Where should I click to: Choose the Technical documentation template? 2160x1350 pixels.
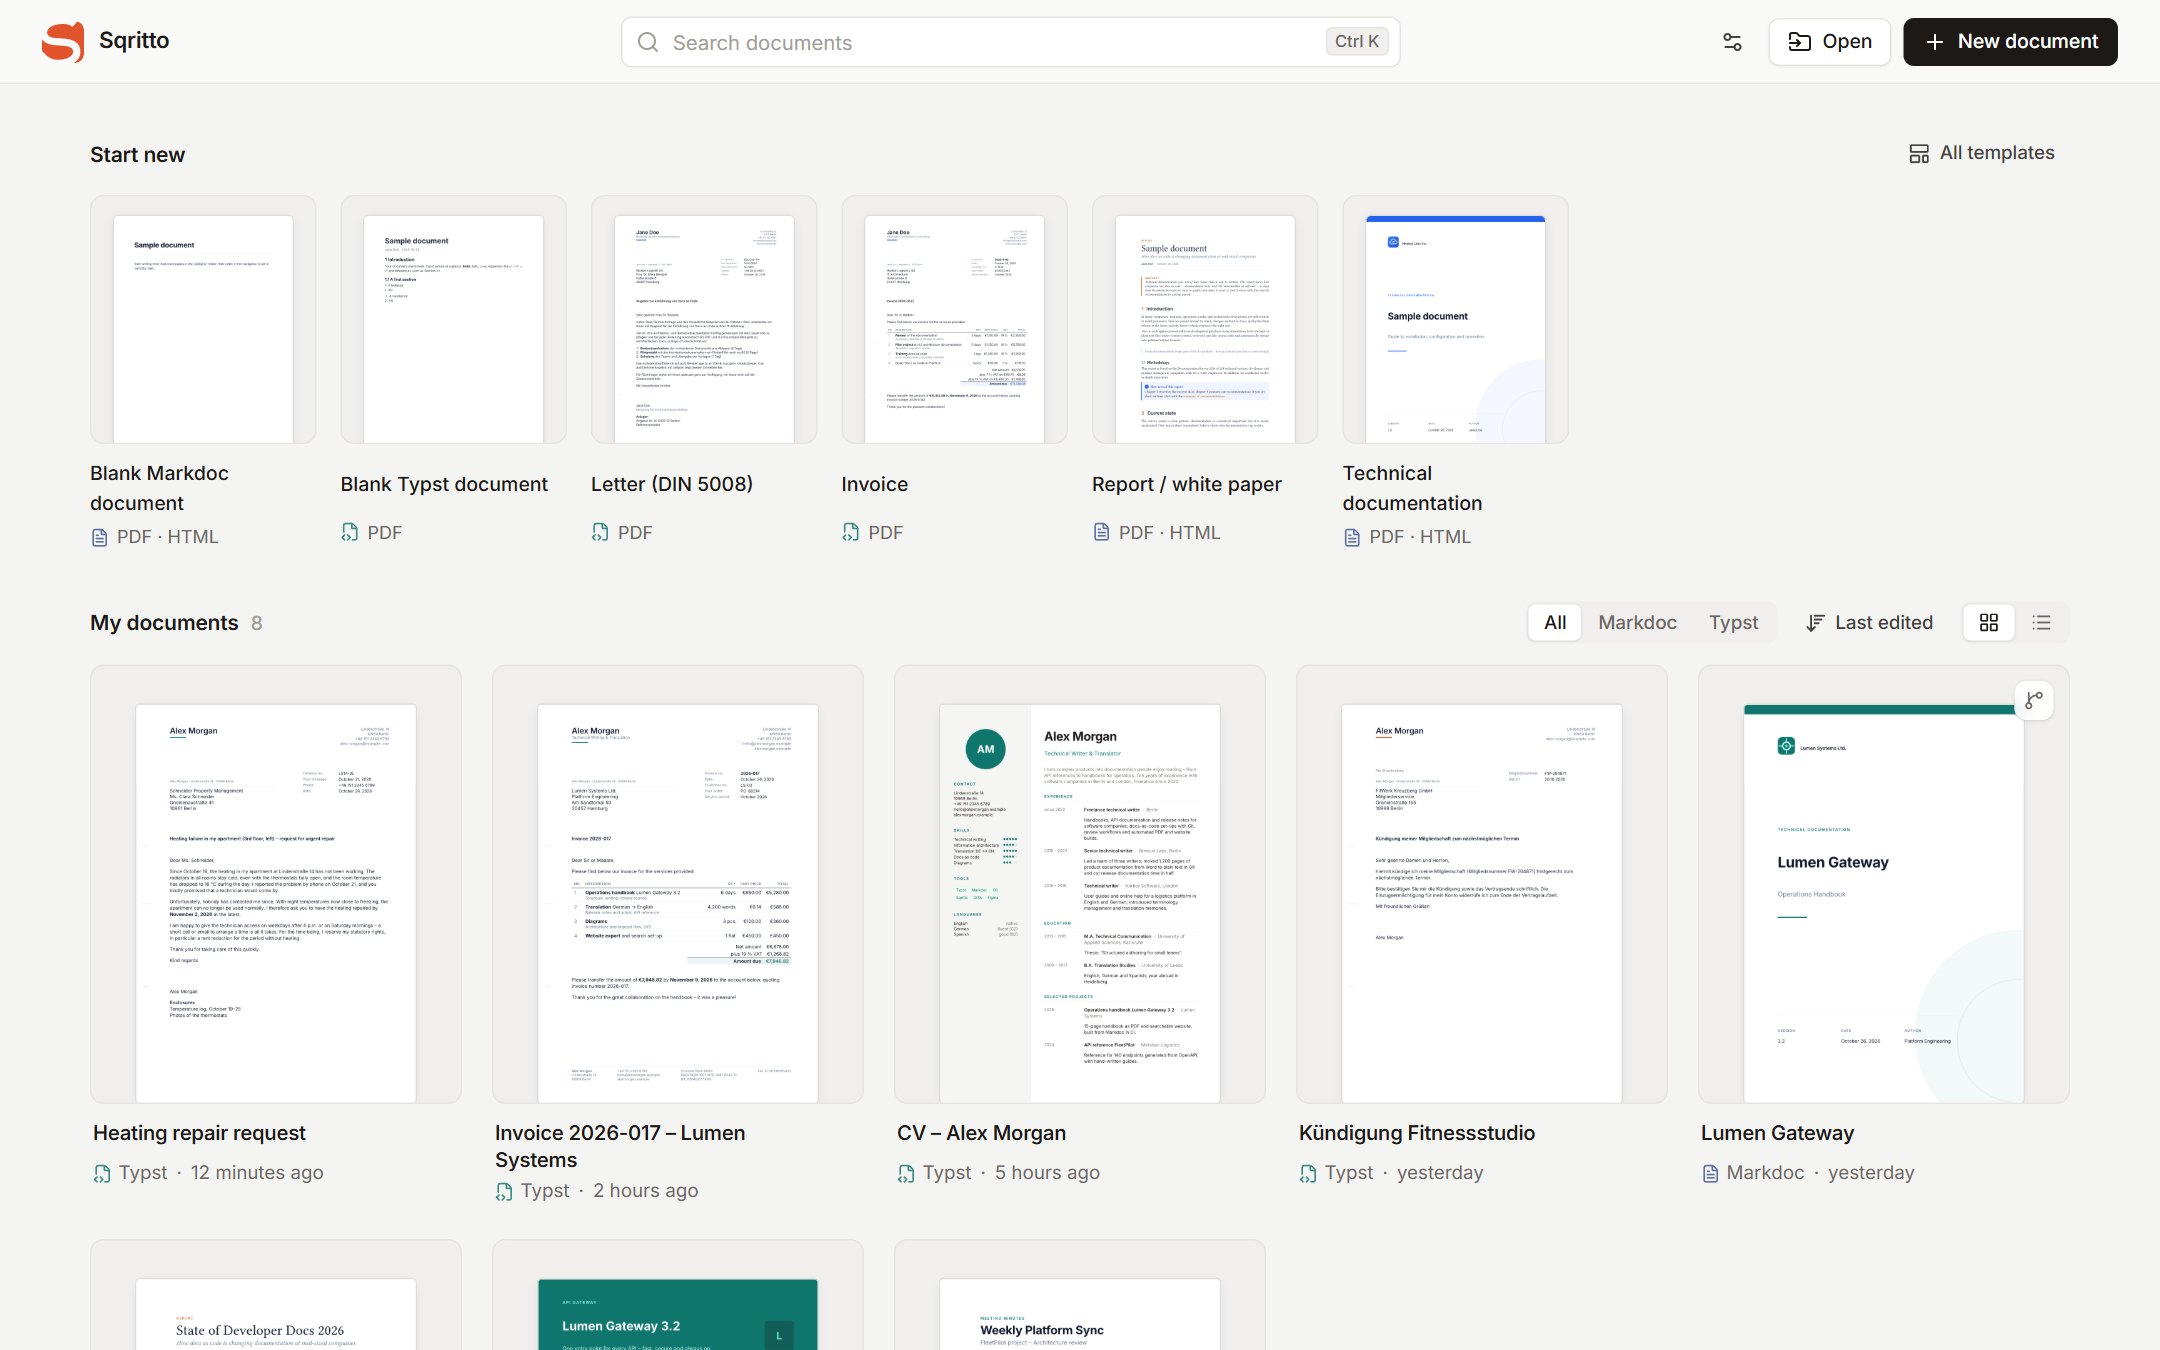pos(1455,320)
